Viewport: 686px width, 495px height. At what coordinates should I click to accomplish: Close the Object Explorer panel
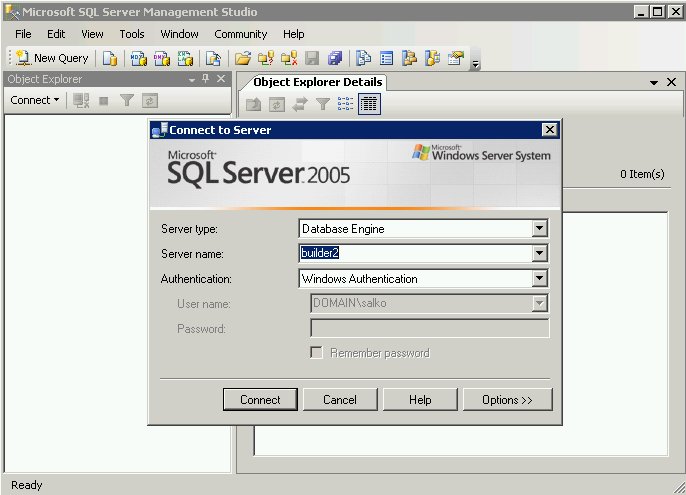tap(221, 79)
